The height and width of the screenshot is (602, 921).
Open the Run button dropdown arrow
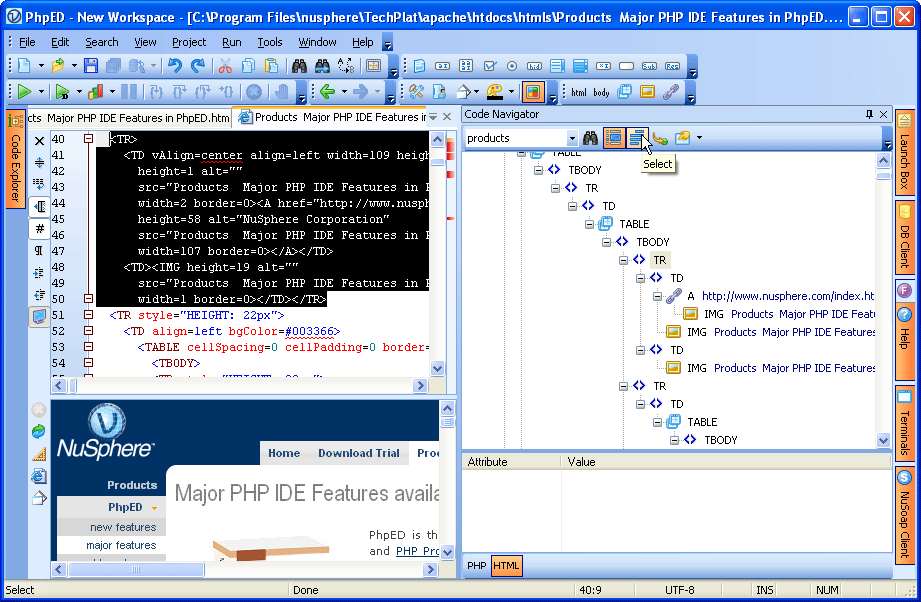41,92
